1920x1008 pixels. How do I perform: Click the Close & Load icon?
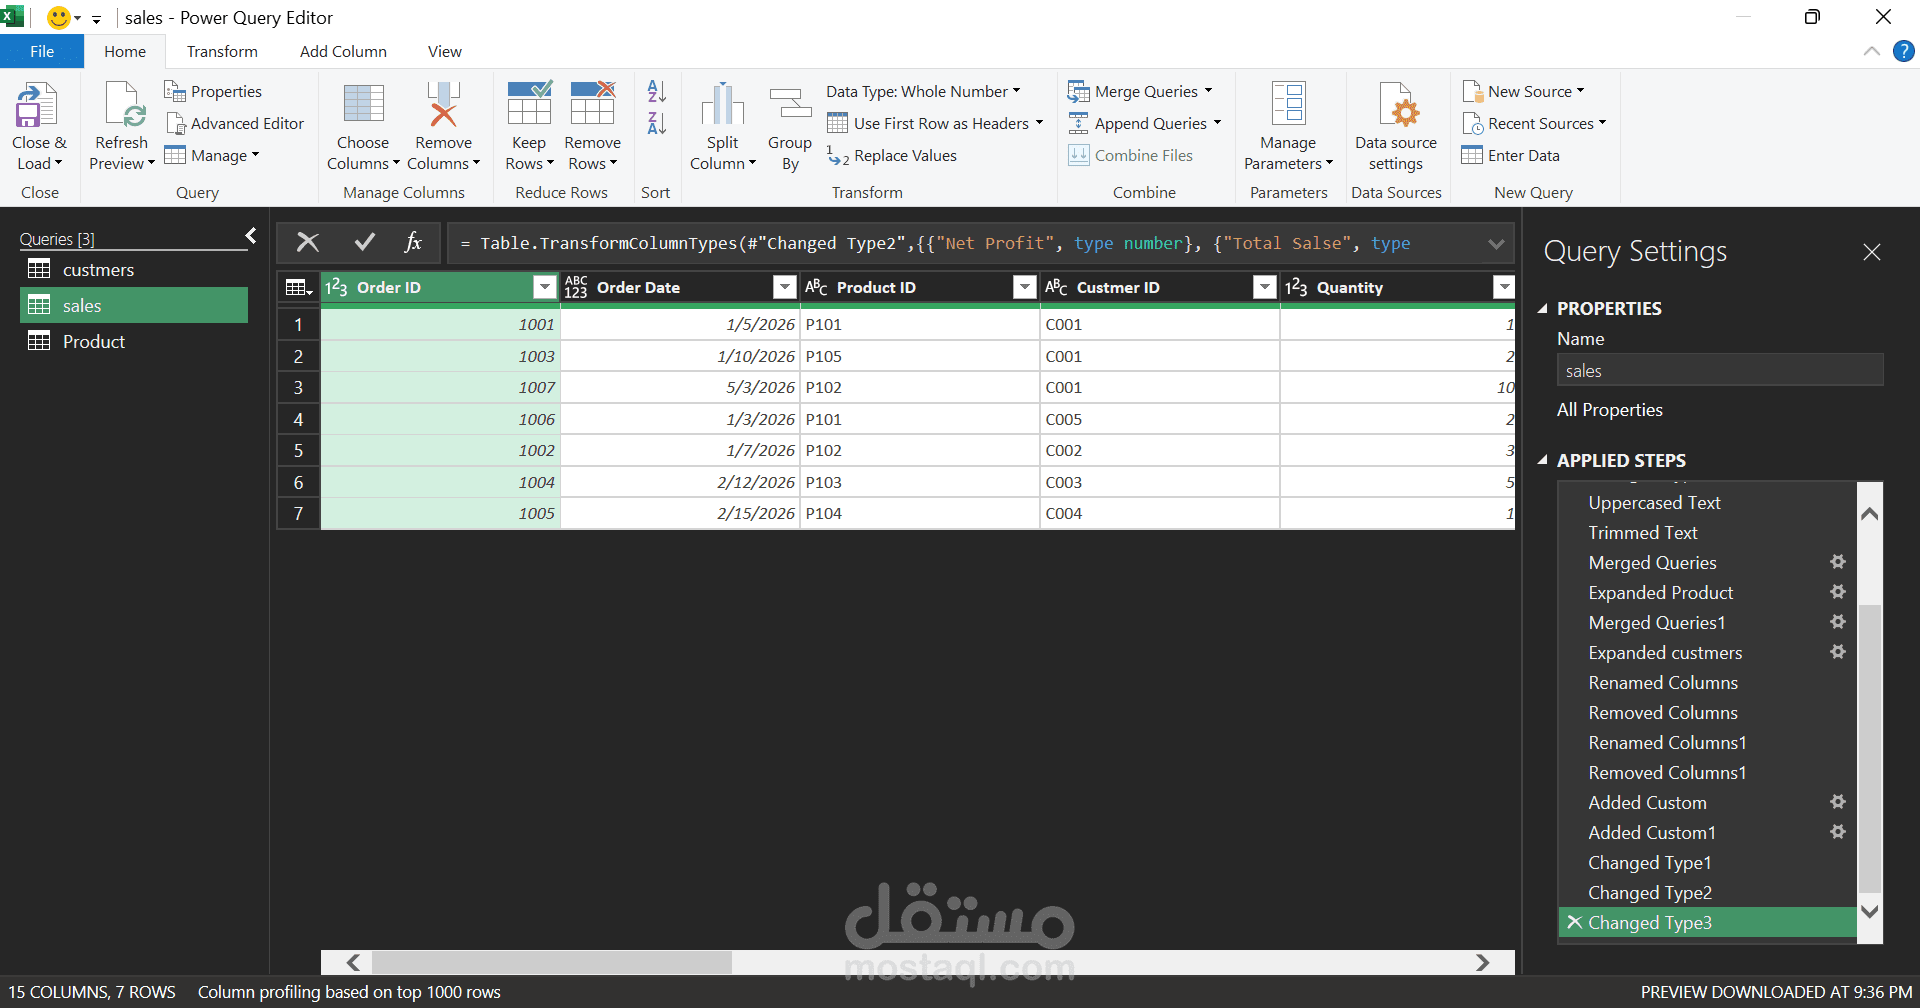click(x=38, y=105)
